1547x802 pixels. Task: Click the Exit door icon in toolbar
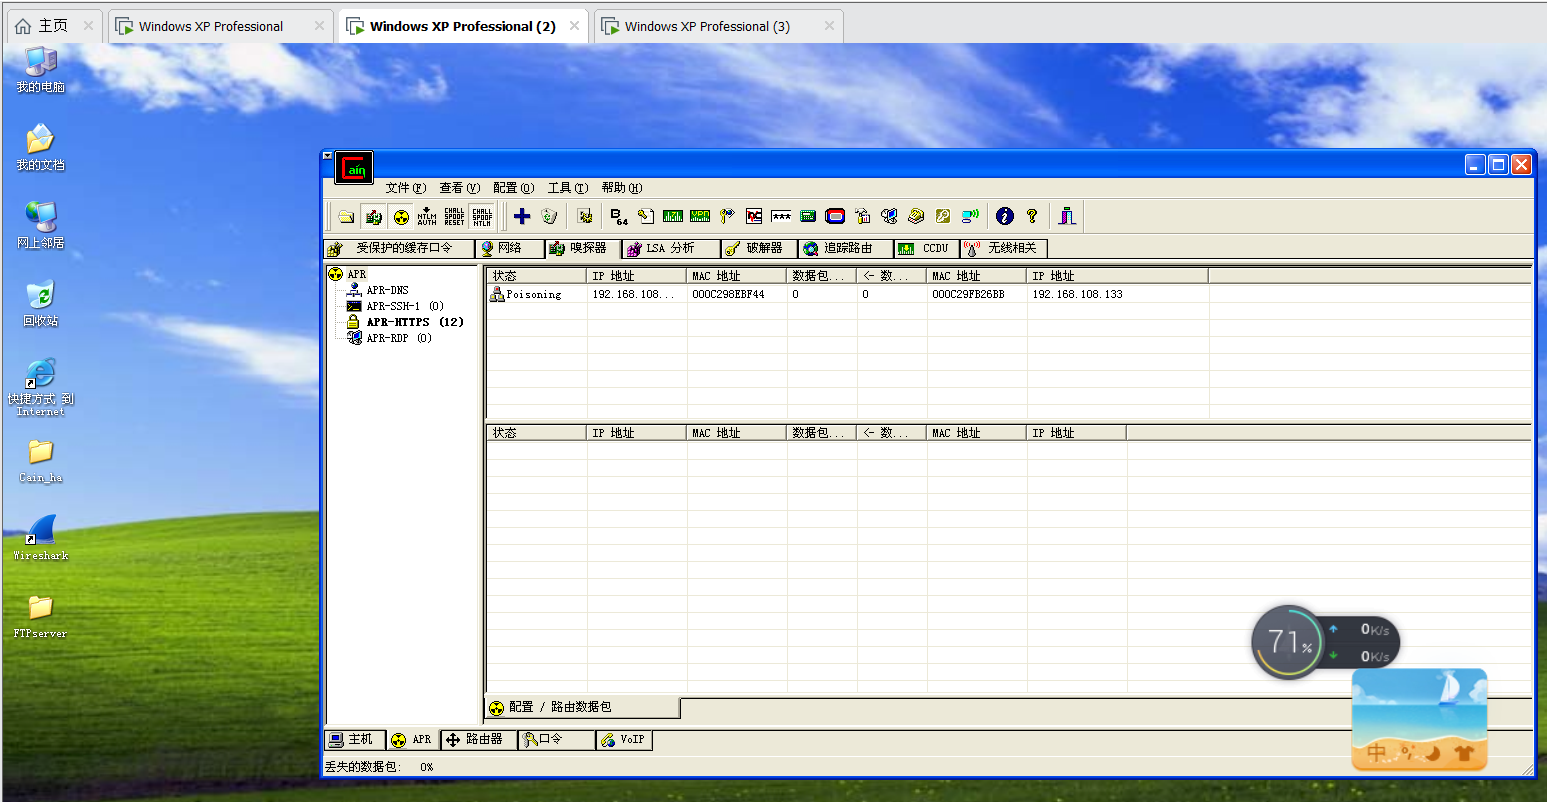[x=1067, y=216]
